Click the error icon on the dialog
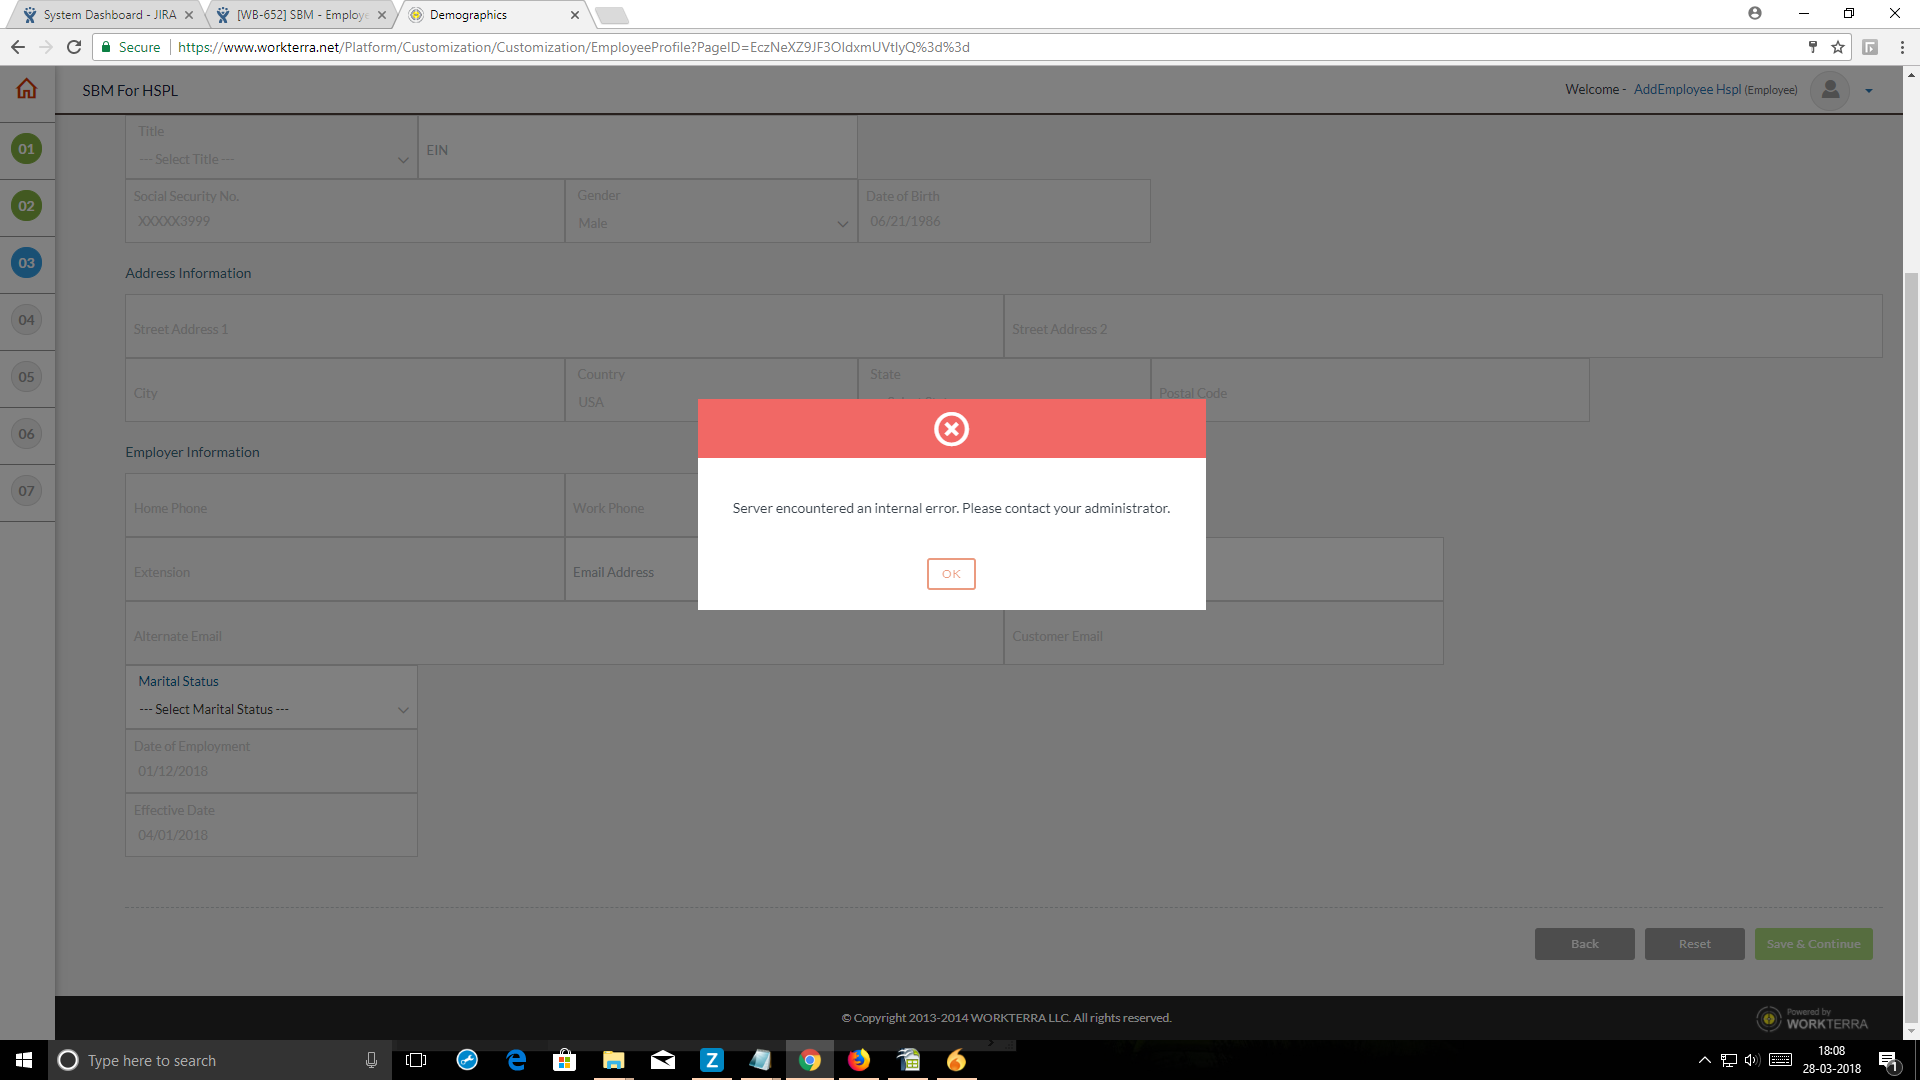Viewport: 1920px width, 1080px height. [951, 429]
